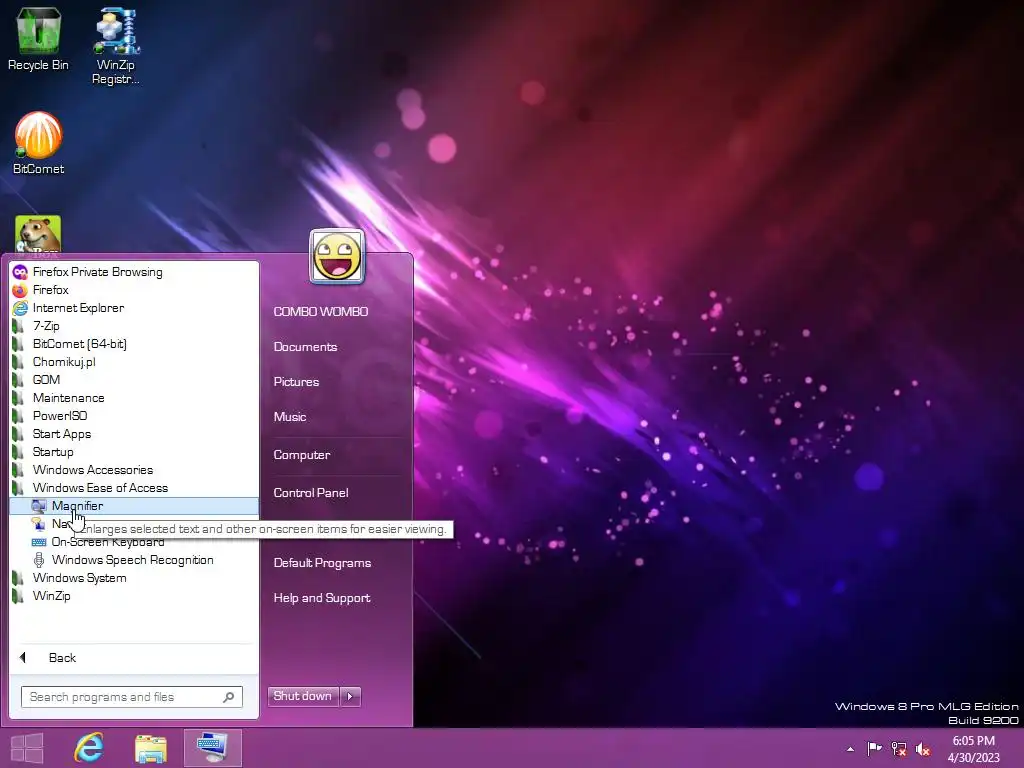
Task: Open the shut down options arrow
Action: coord(351,696)
